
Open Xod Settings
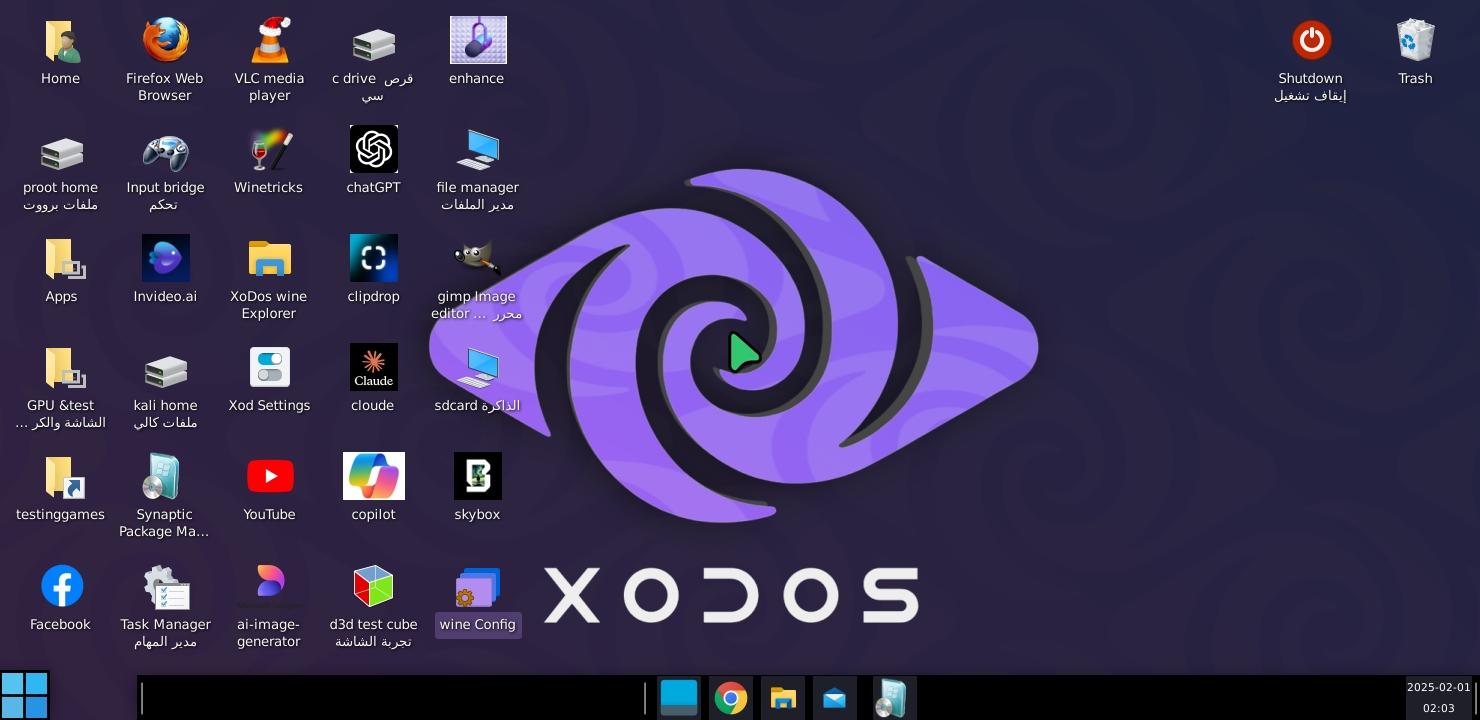[269, 367]
